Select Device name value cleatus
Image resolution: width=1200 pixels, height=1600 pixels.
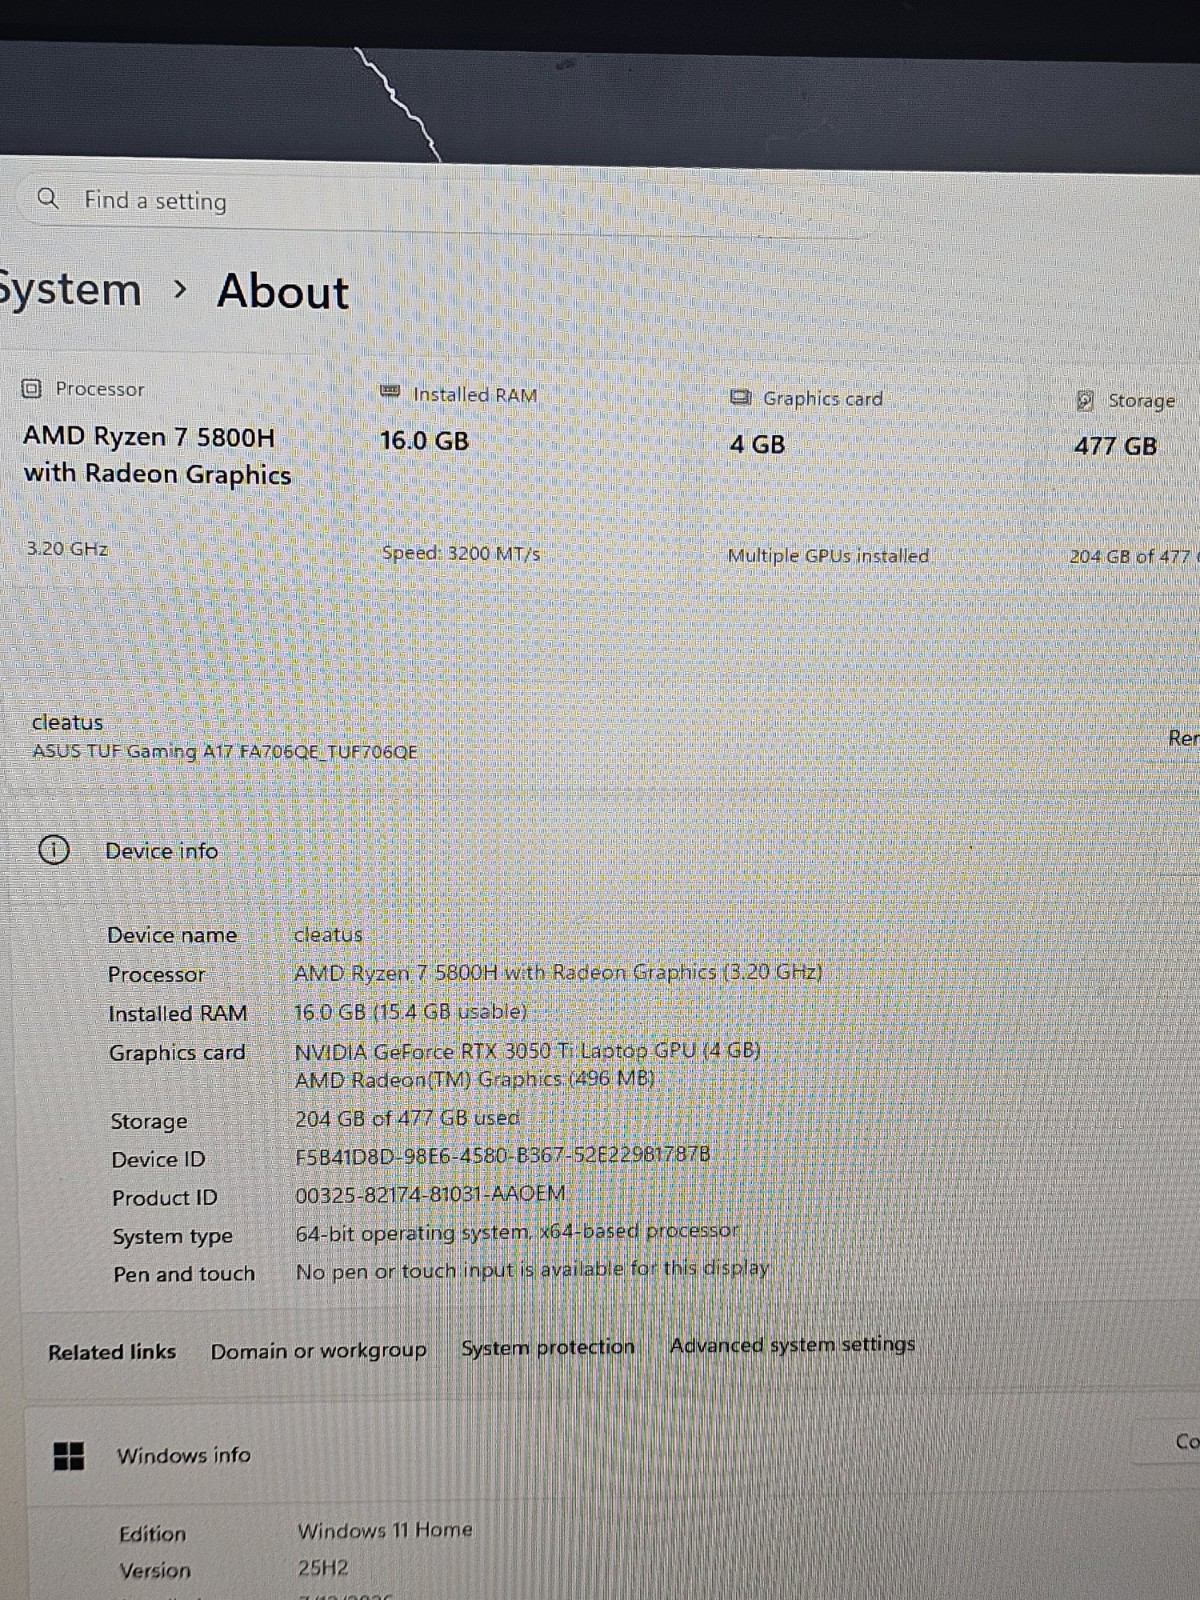tap(328, 935)
